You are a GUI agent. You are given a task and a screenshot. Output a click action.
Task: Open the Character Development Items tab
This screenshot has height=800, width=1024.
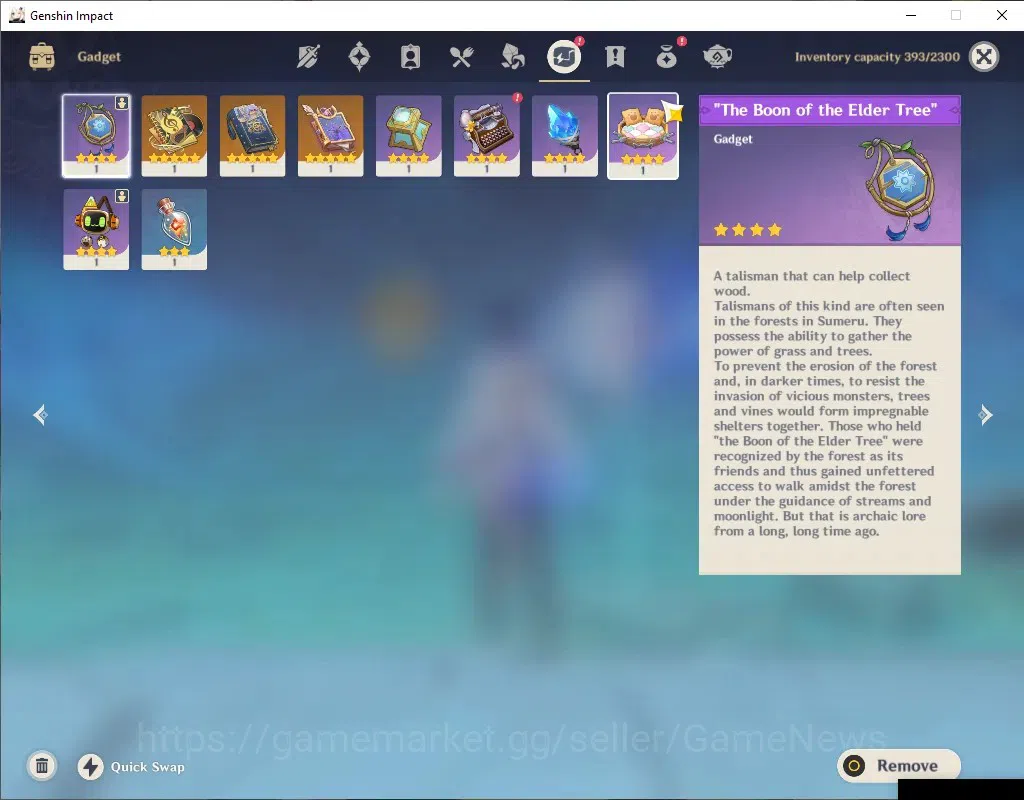410,57
